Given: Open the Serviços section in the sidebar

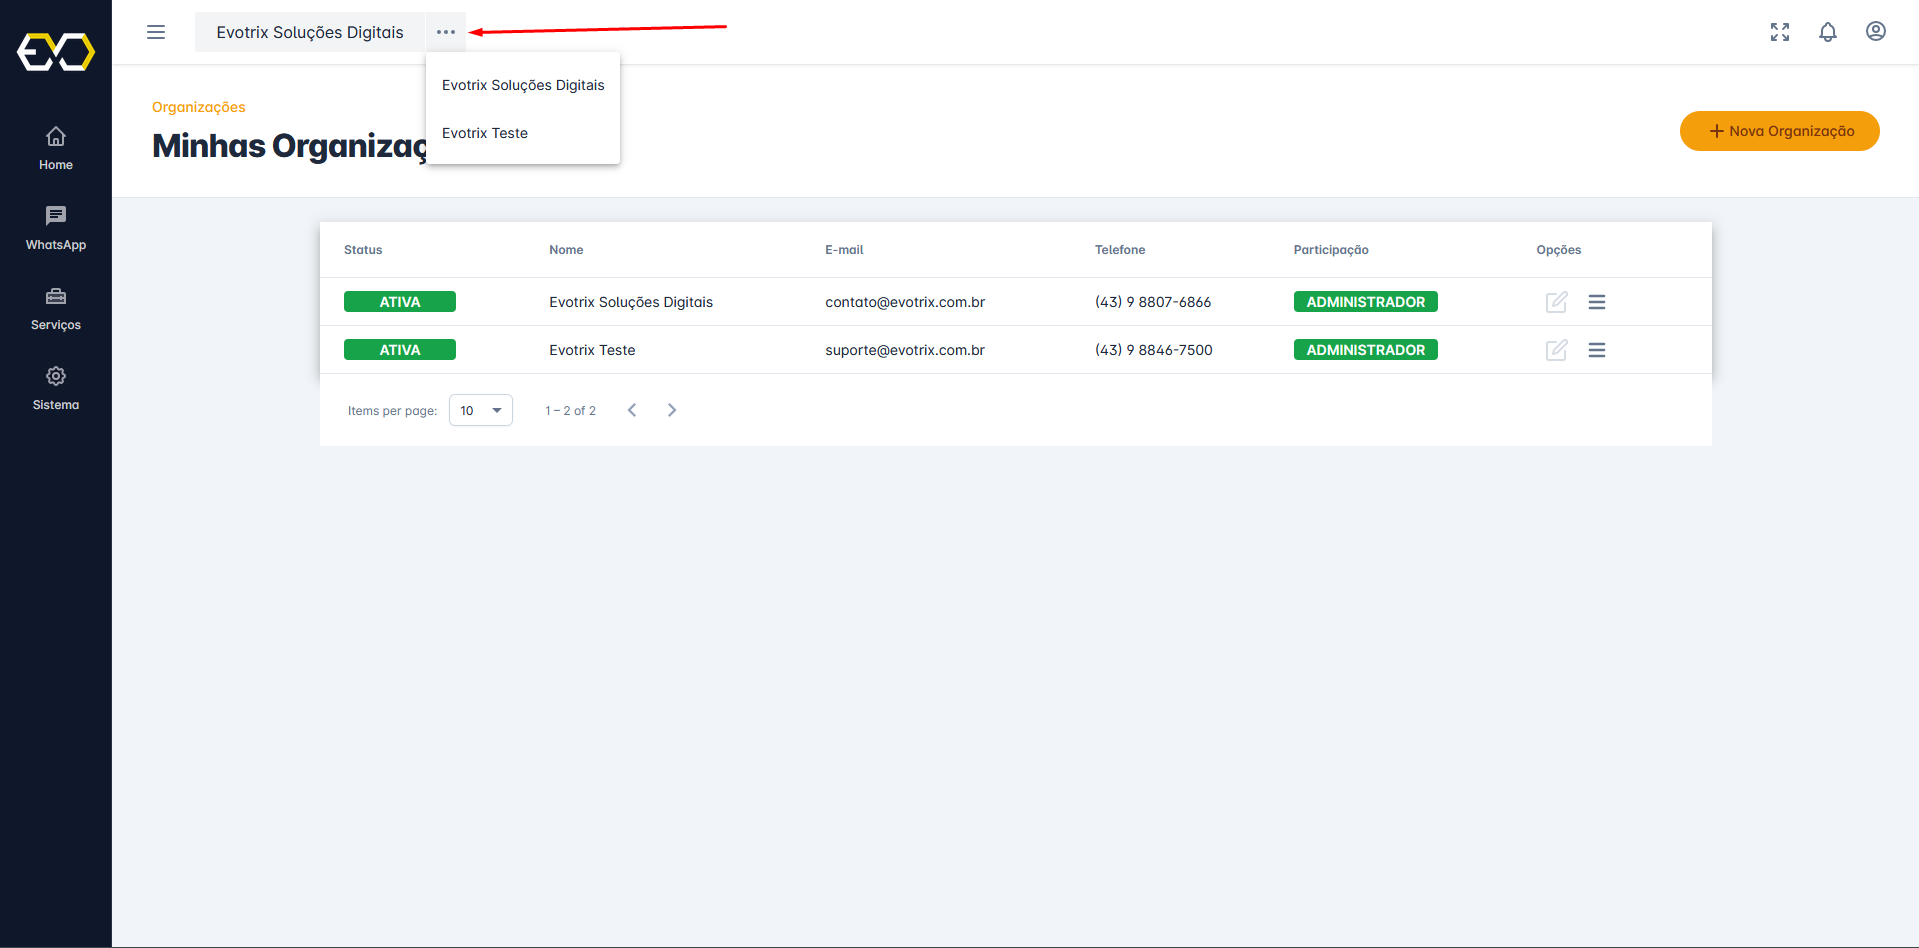Looking at the screenshot, I should pyautogui.click(x=56, y=308).
